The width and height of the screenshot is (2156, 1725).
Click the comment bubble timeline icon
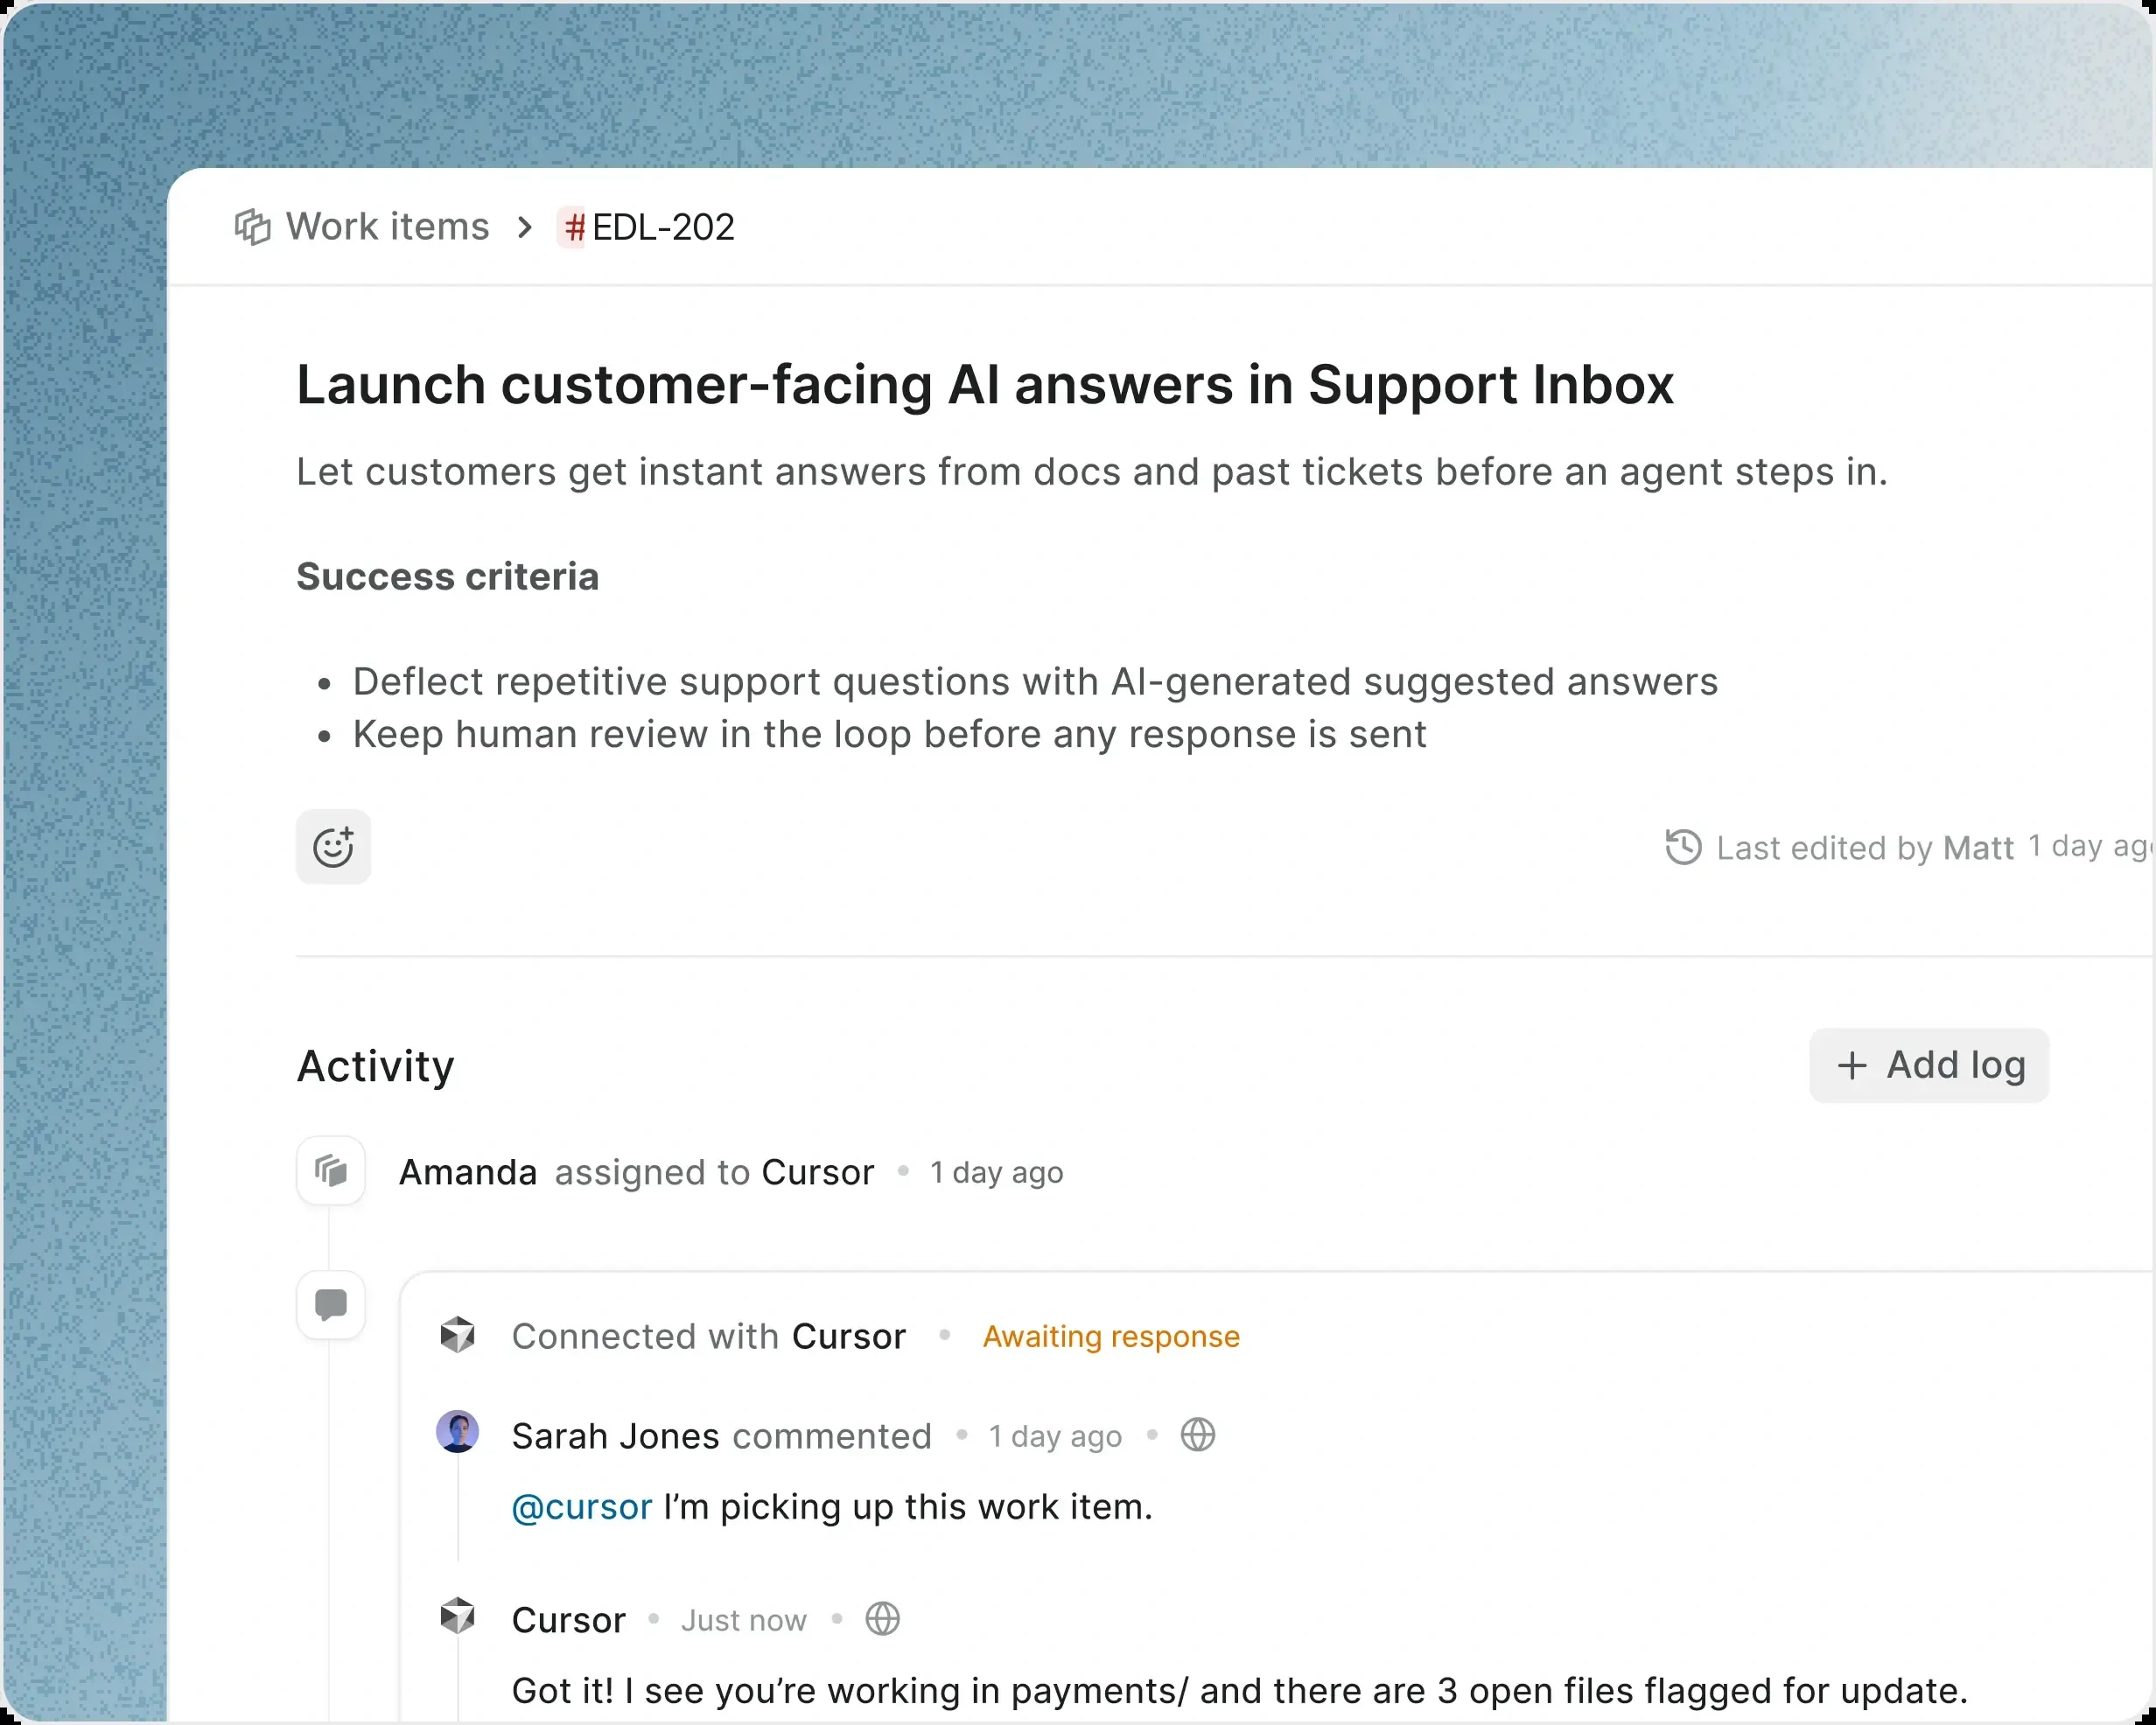[x=331, y=1304]
